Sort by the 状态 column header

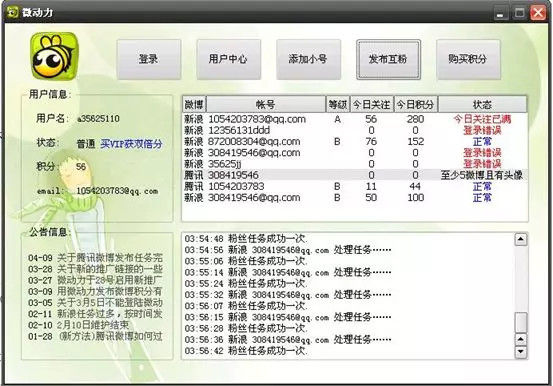pos(482,104)
